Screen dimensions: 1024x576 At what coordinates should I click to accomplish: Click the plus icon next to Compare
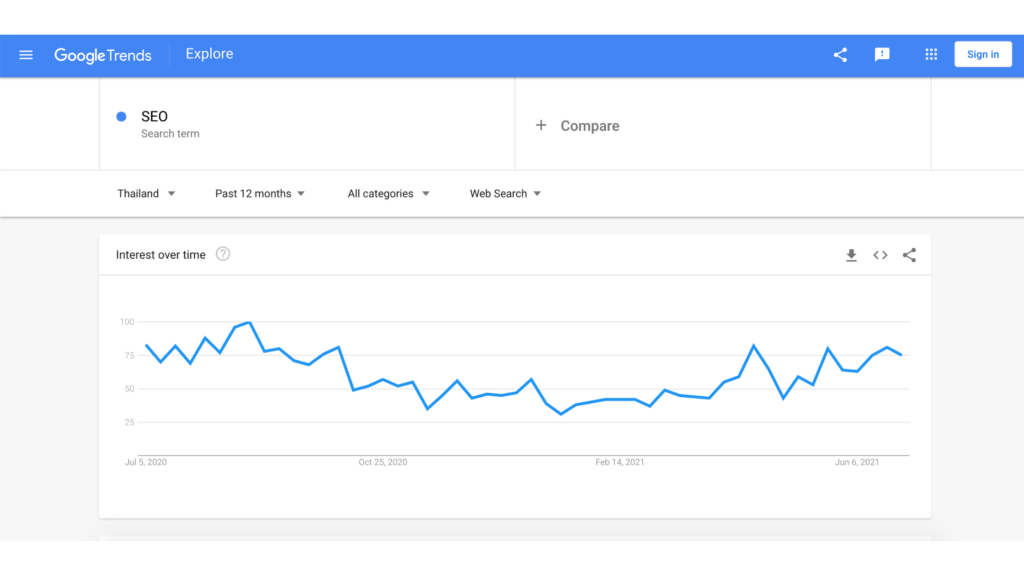(x=541, y=125)
